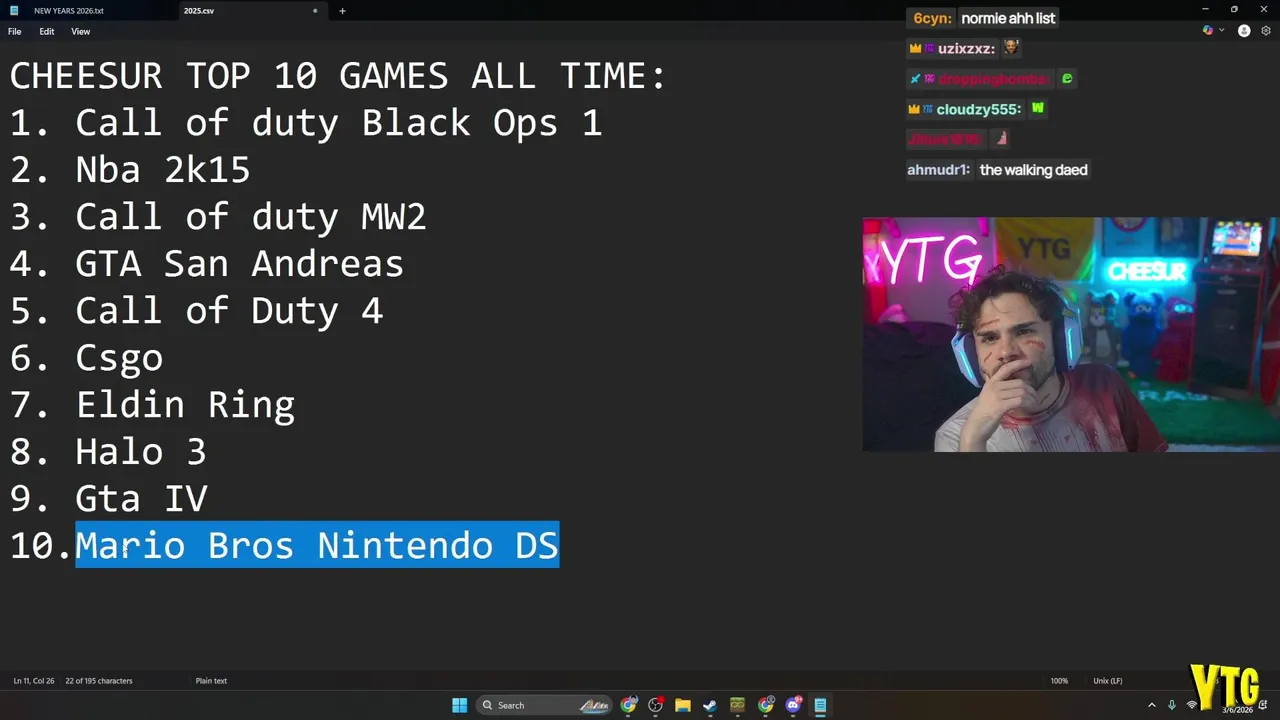The width and height of the screenshot is (1280, 720).
Task: Add a new tab with plus button
Action: pyautogui.click(x=342, y=11)
